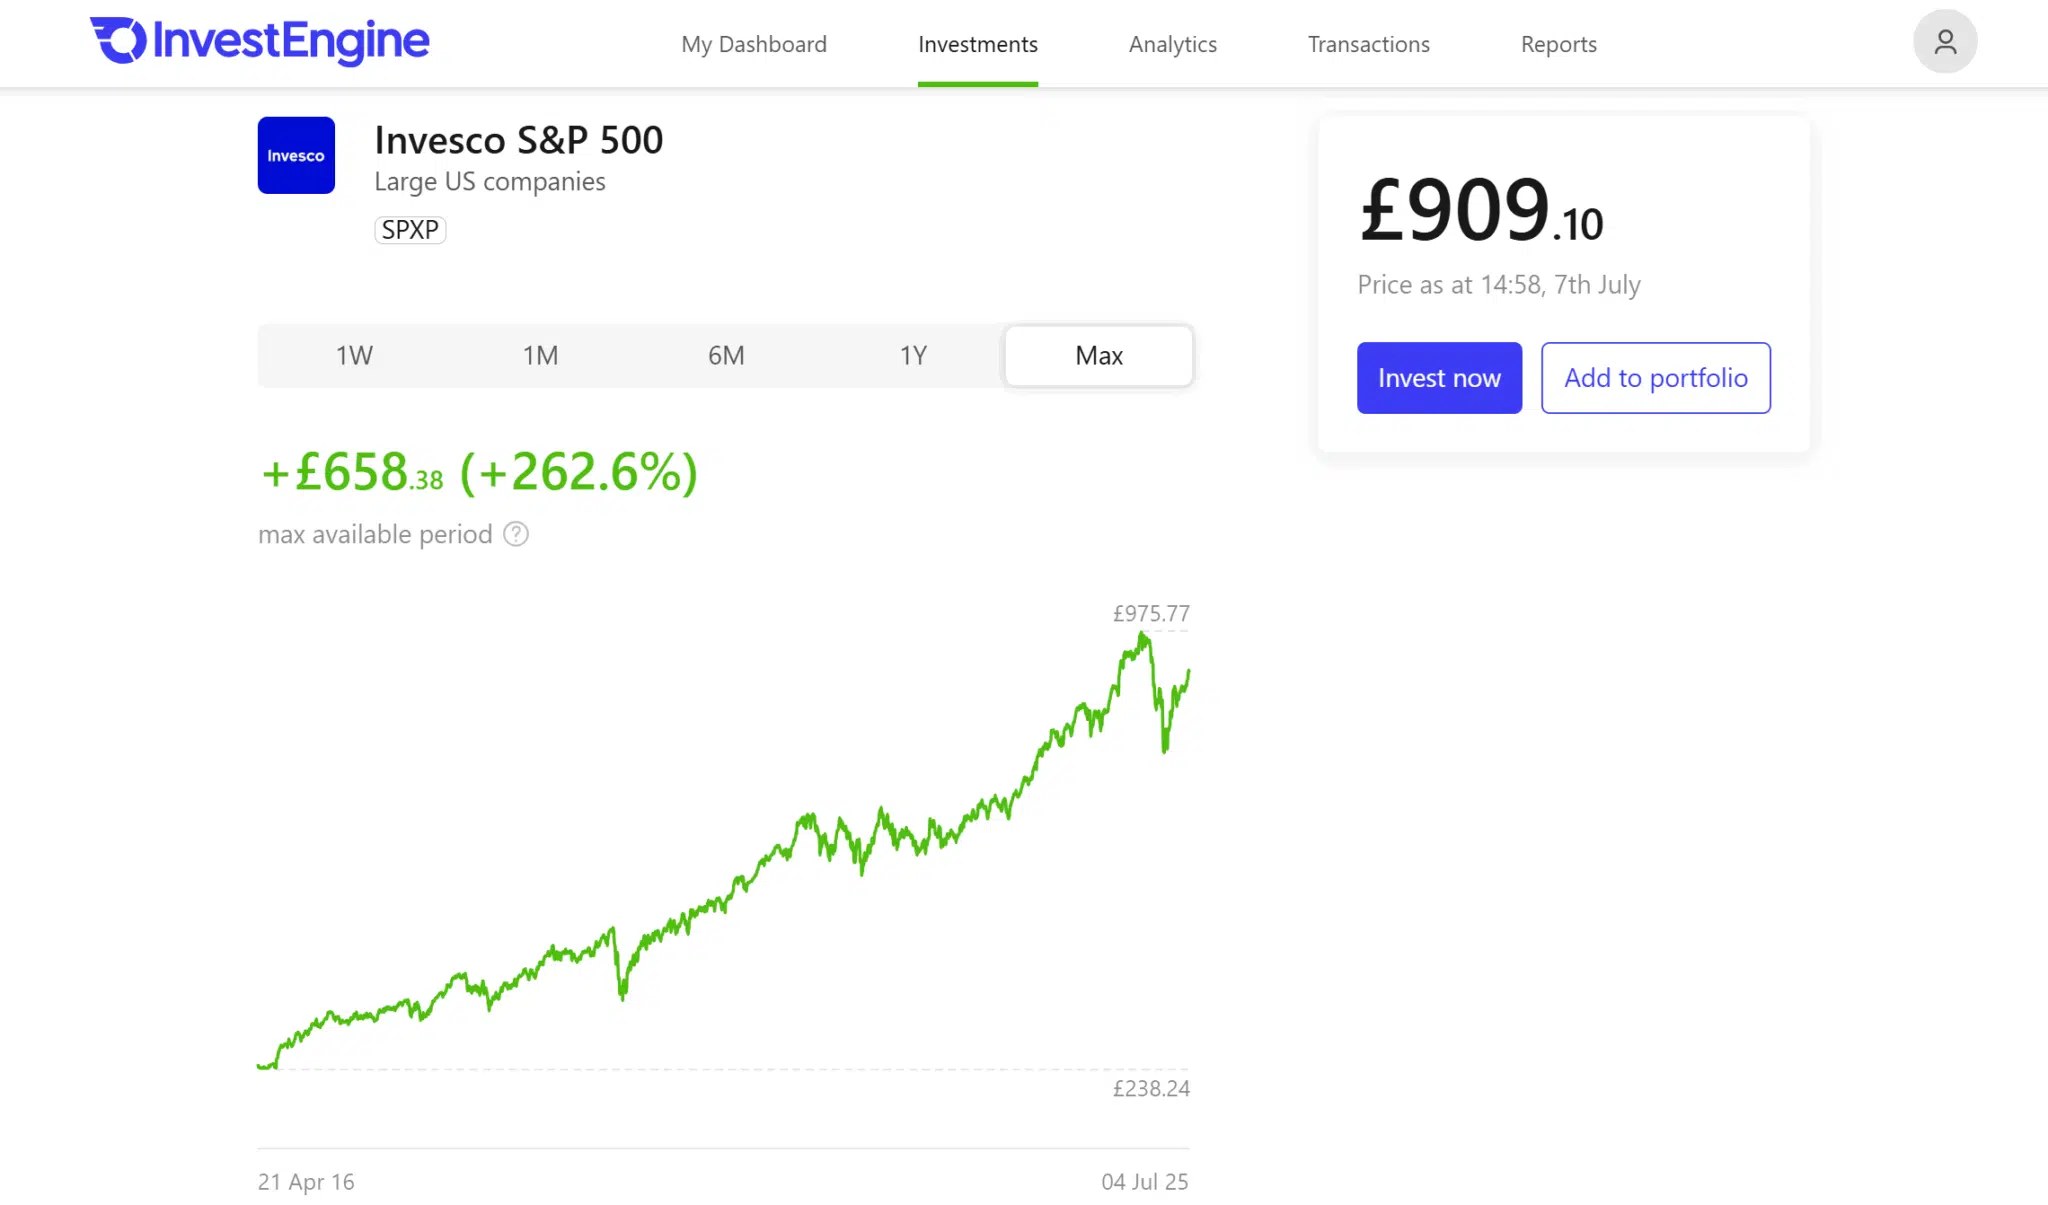This screenshot has height=1205, width=2048.
Task: Open the Transactions section
Action: pos(1368,44)
